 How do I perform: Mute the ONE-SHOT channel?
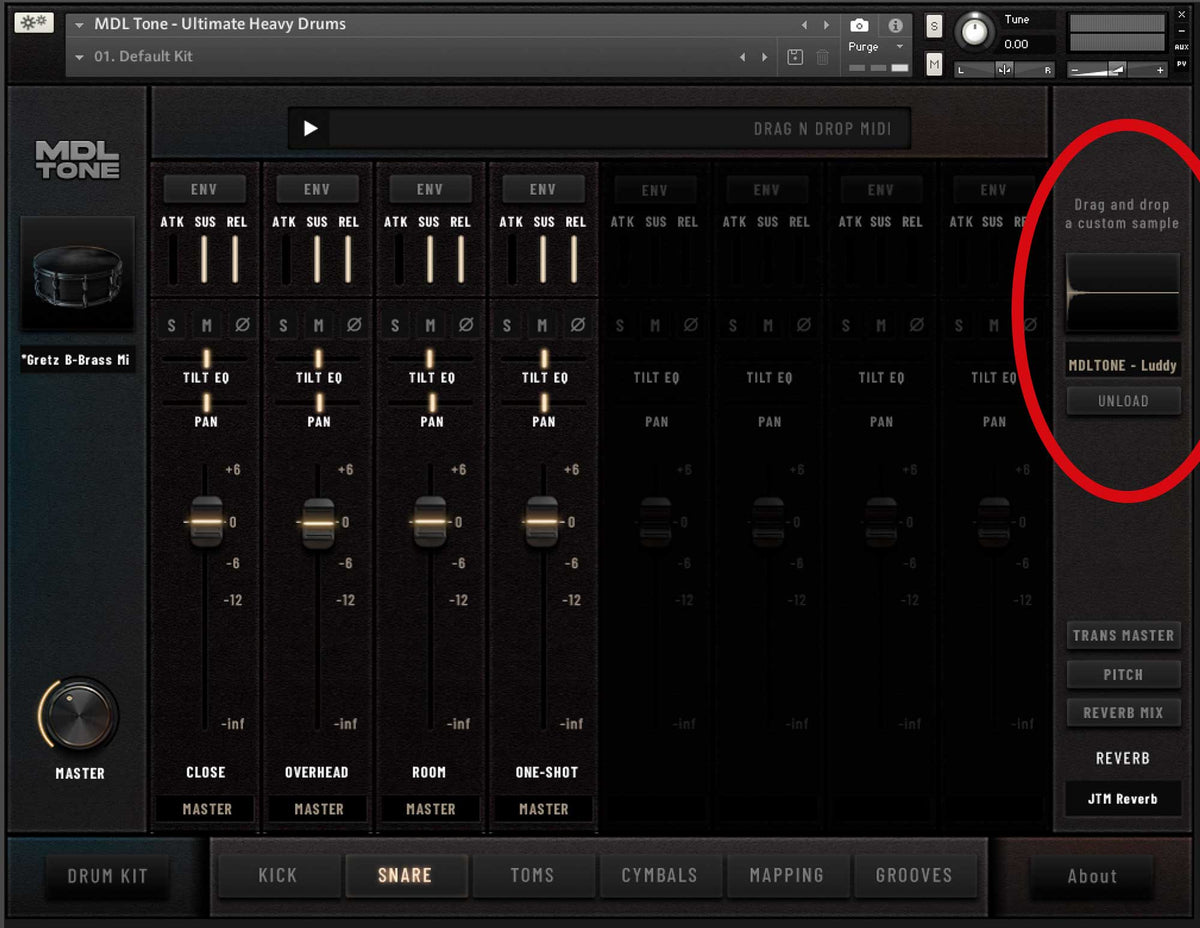(543, 325)
